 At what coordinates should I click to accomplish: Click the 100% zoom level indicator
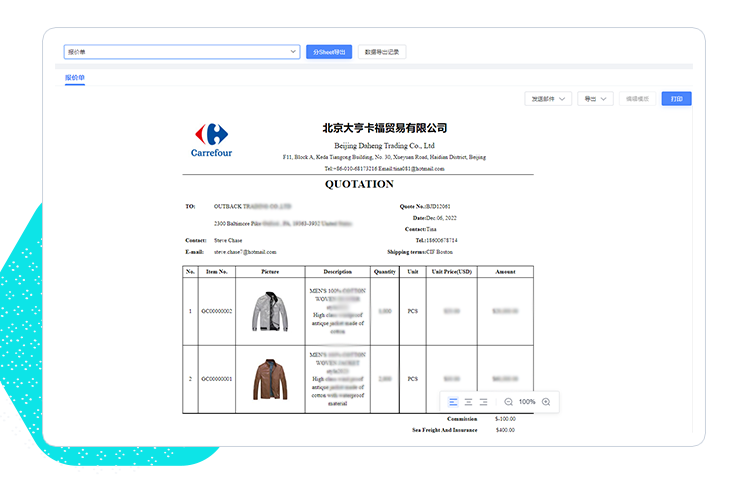[x=527, y=401]
